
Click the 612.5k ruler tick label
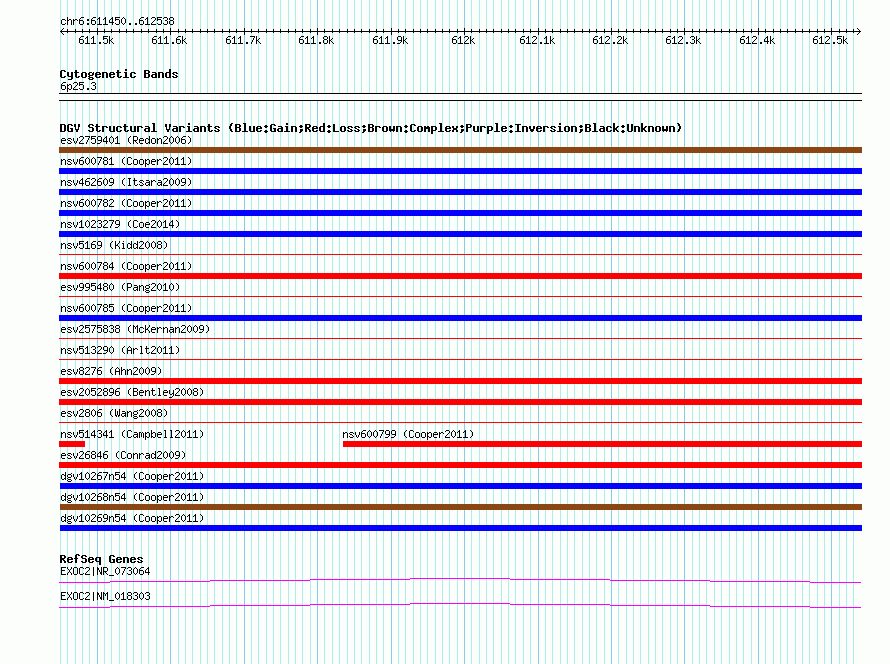point(830,40)
